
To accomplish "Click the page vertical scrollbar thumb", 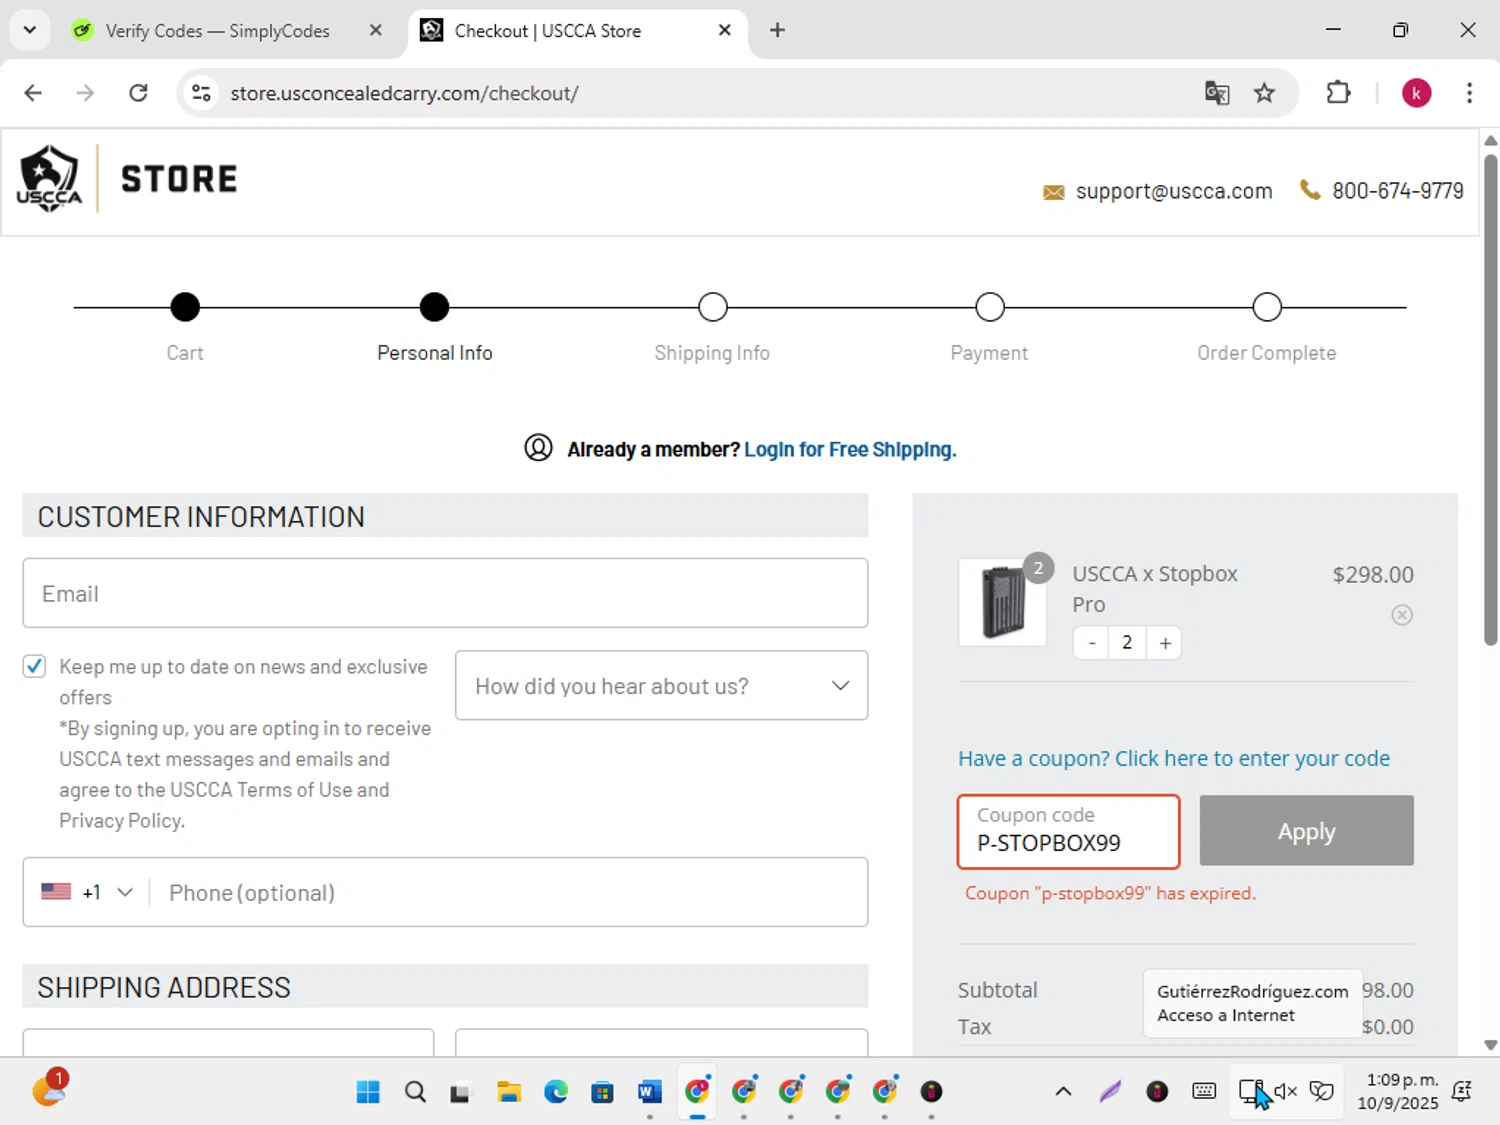I will click(1490, 400).
